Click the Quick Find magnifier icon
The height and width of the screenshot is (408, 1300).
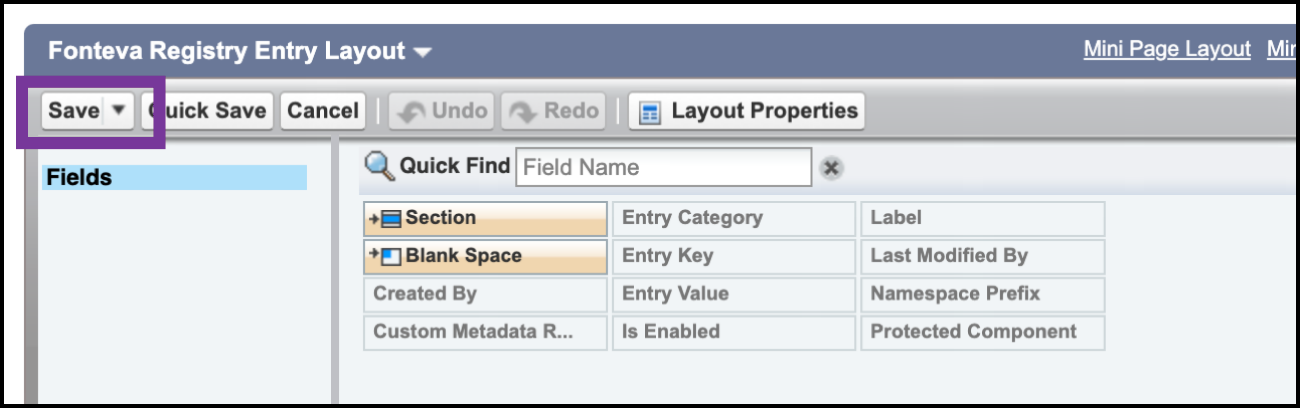[379, 166]
